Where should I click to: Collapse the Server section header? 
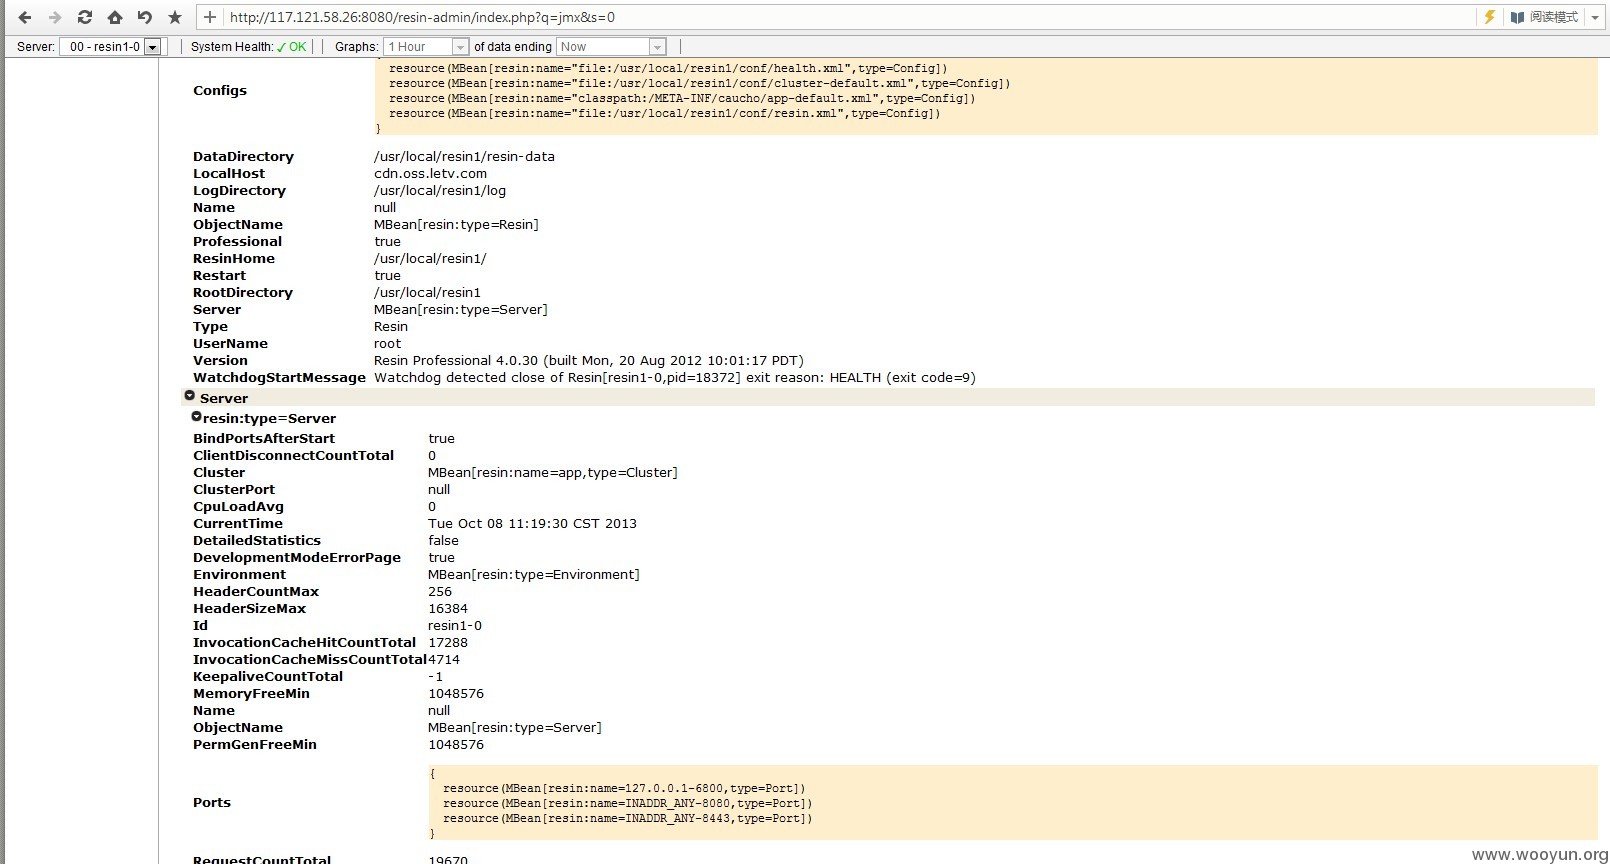[x=190, y=396]
